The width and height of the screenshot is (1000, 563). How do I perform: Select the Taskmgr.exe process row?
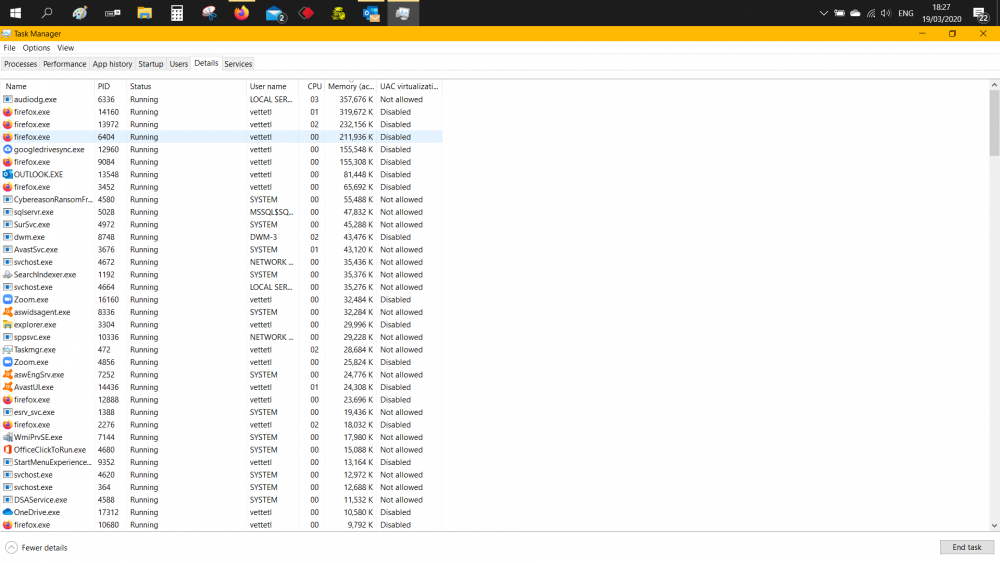pyautogui.click(x=221, y=349)
